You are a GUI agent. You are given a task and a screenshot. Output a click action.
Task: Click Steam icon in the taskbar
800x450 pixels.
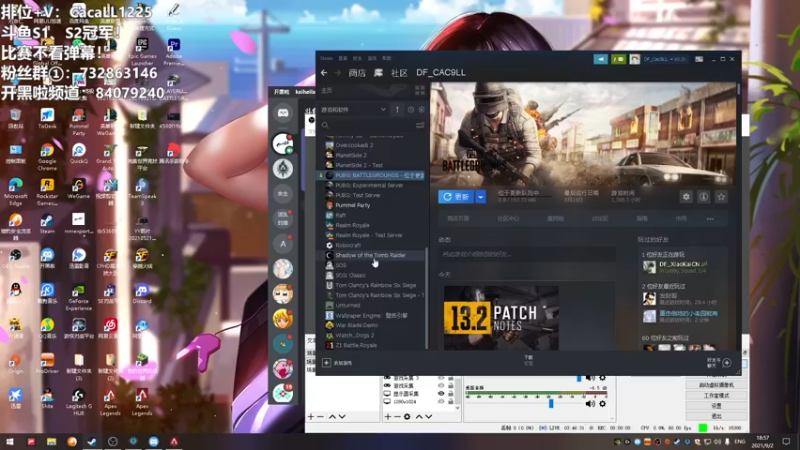92,441
